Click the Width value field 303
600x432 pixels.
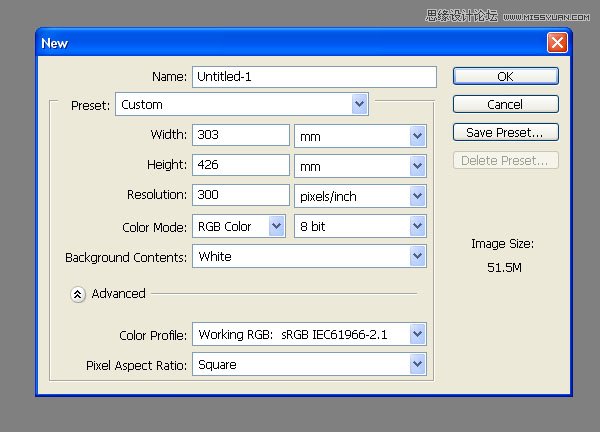pos(241,135)
